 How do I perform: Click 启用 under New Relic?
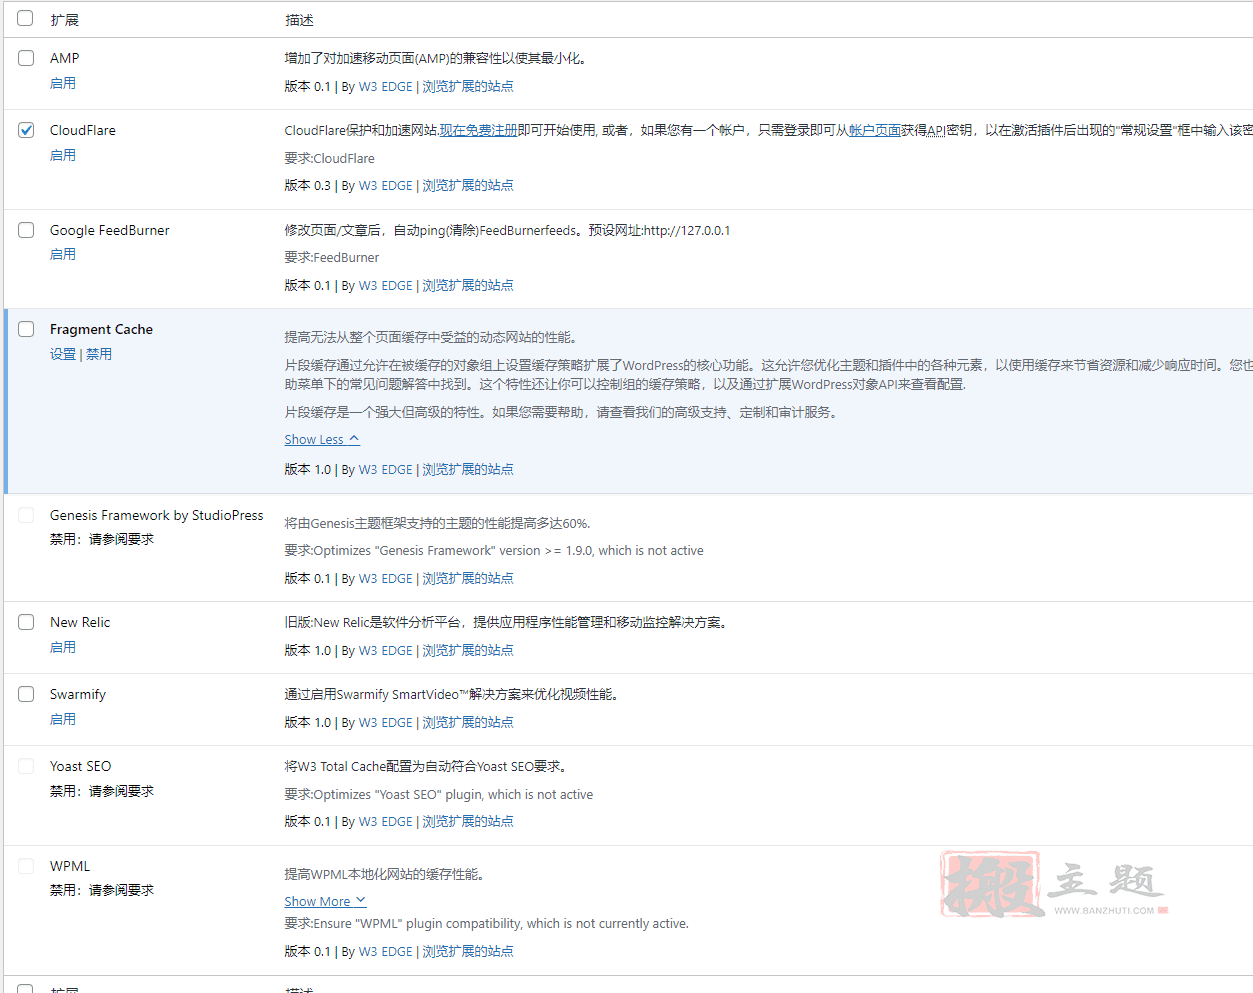click(x=63, y=647)
